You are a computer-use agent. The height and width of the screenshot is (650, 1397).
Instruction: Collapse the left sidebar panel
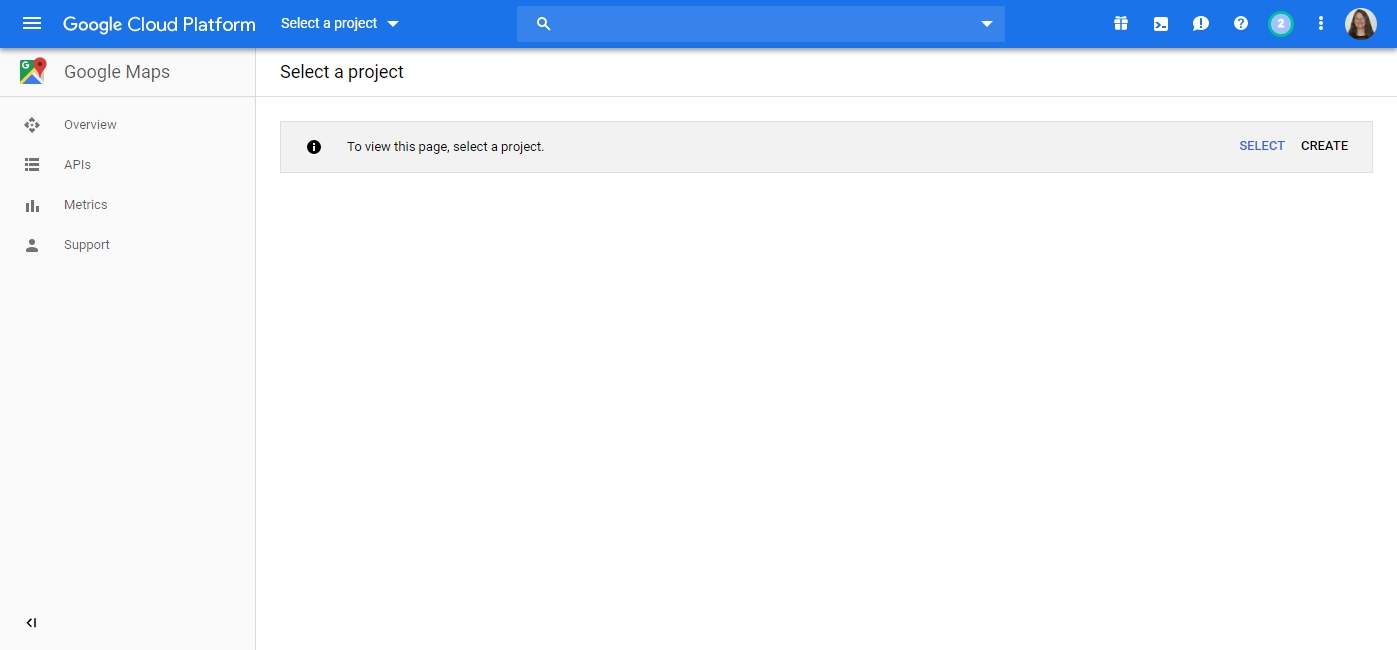(31, 623)
